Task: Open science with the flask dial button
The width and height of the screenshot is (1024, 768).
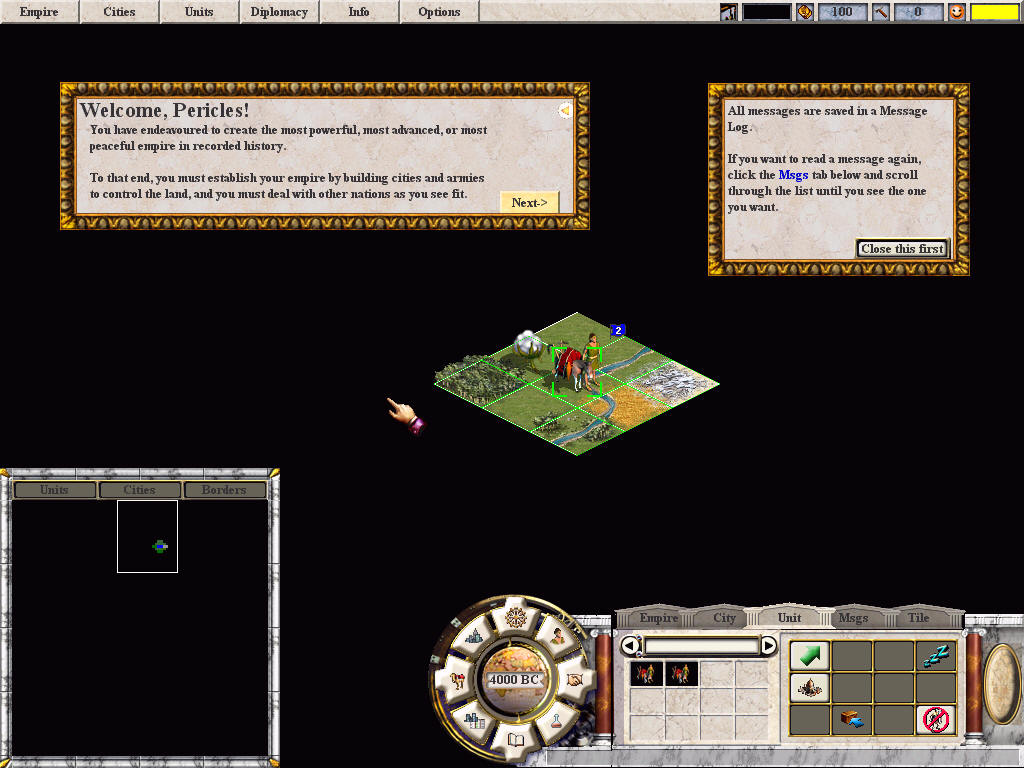Action: tap(556, 722)
